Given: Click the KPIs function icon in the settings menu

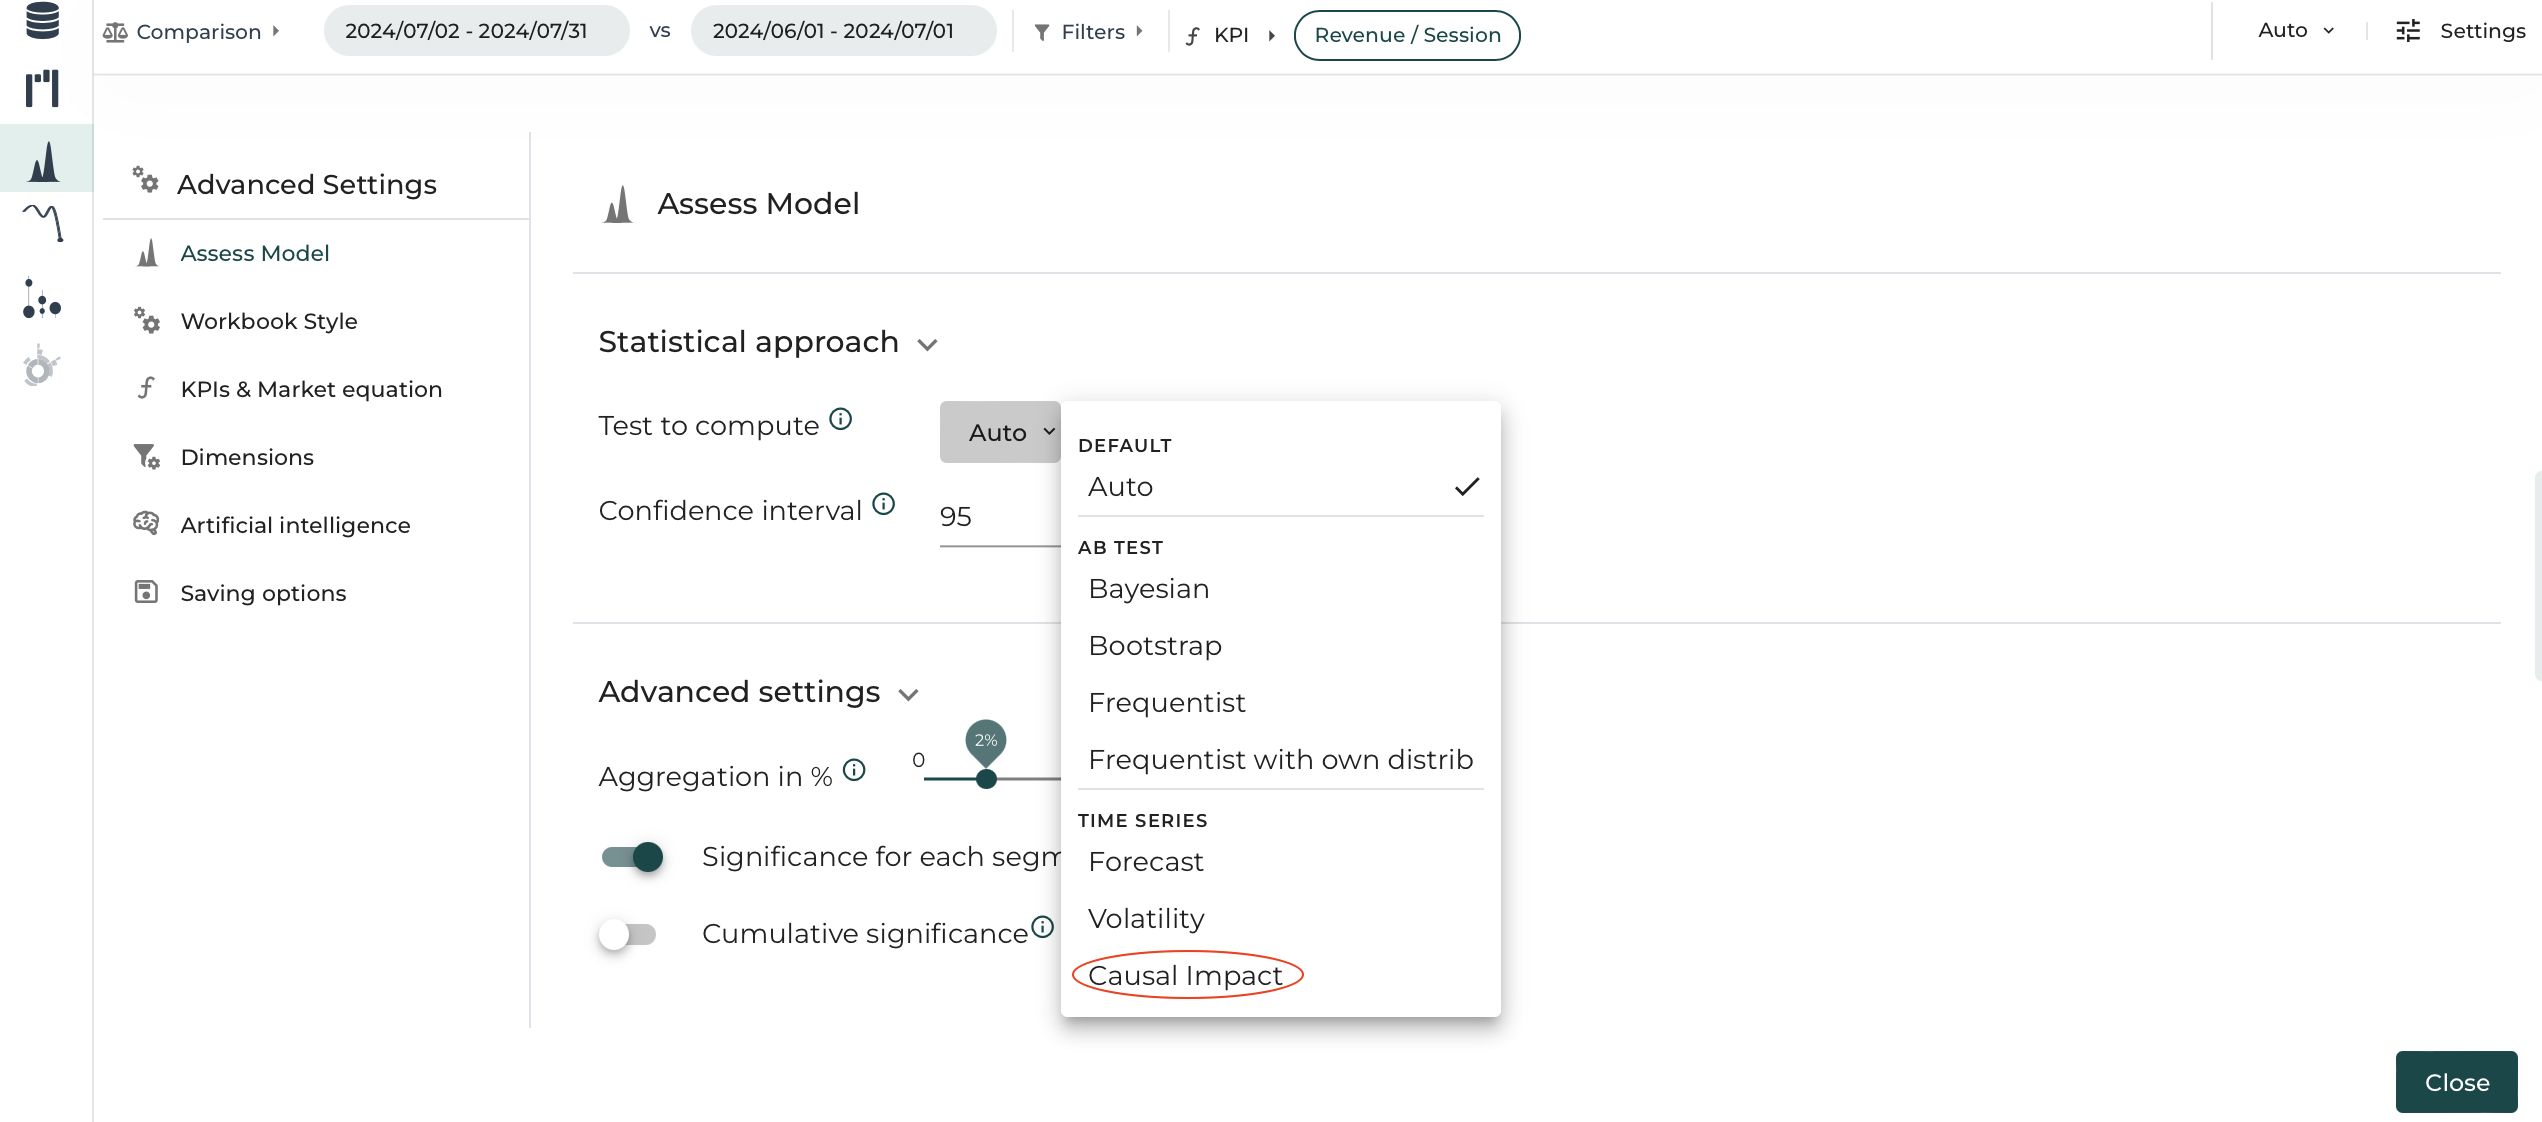Looking at the screenshot, I should coord(147,388).
